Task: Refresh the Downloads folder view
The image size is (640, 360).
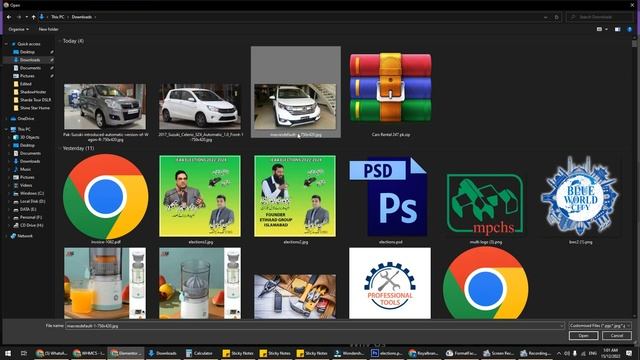Action: [556, 17]
